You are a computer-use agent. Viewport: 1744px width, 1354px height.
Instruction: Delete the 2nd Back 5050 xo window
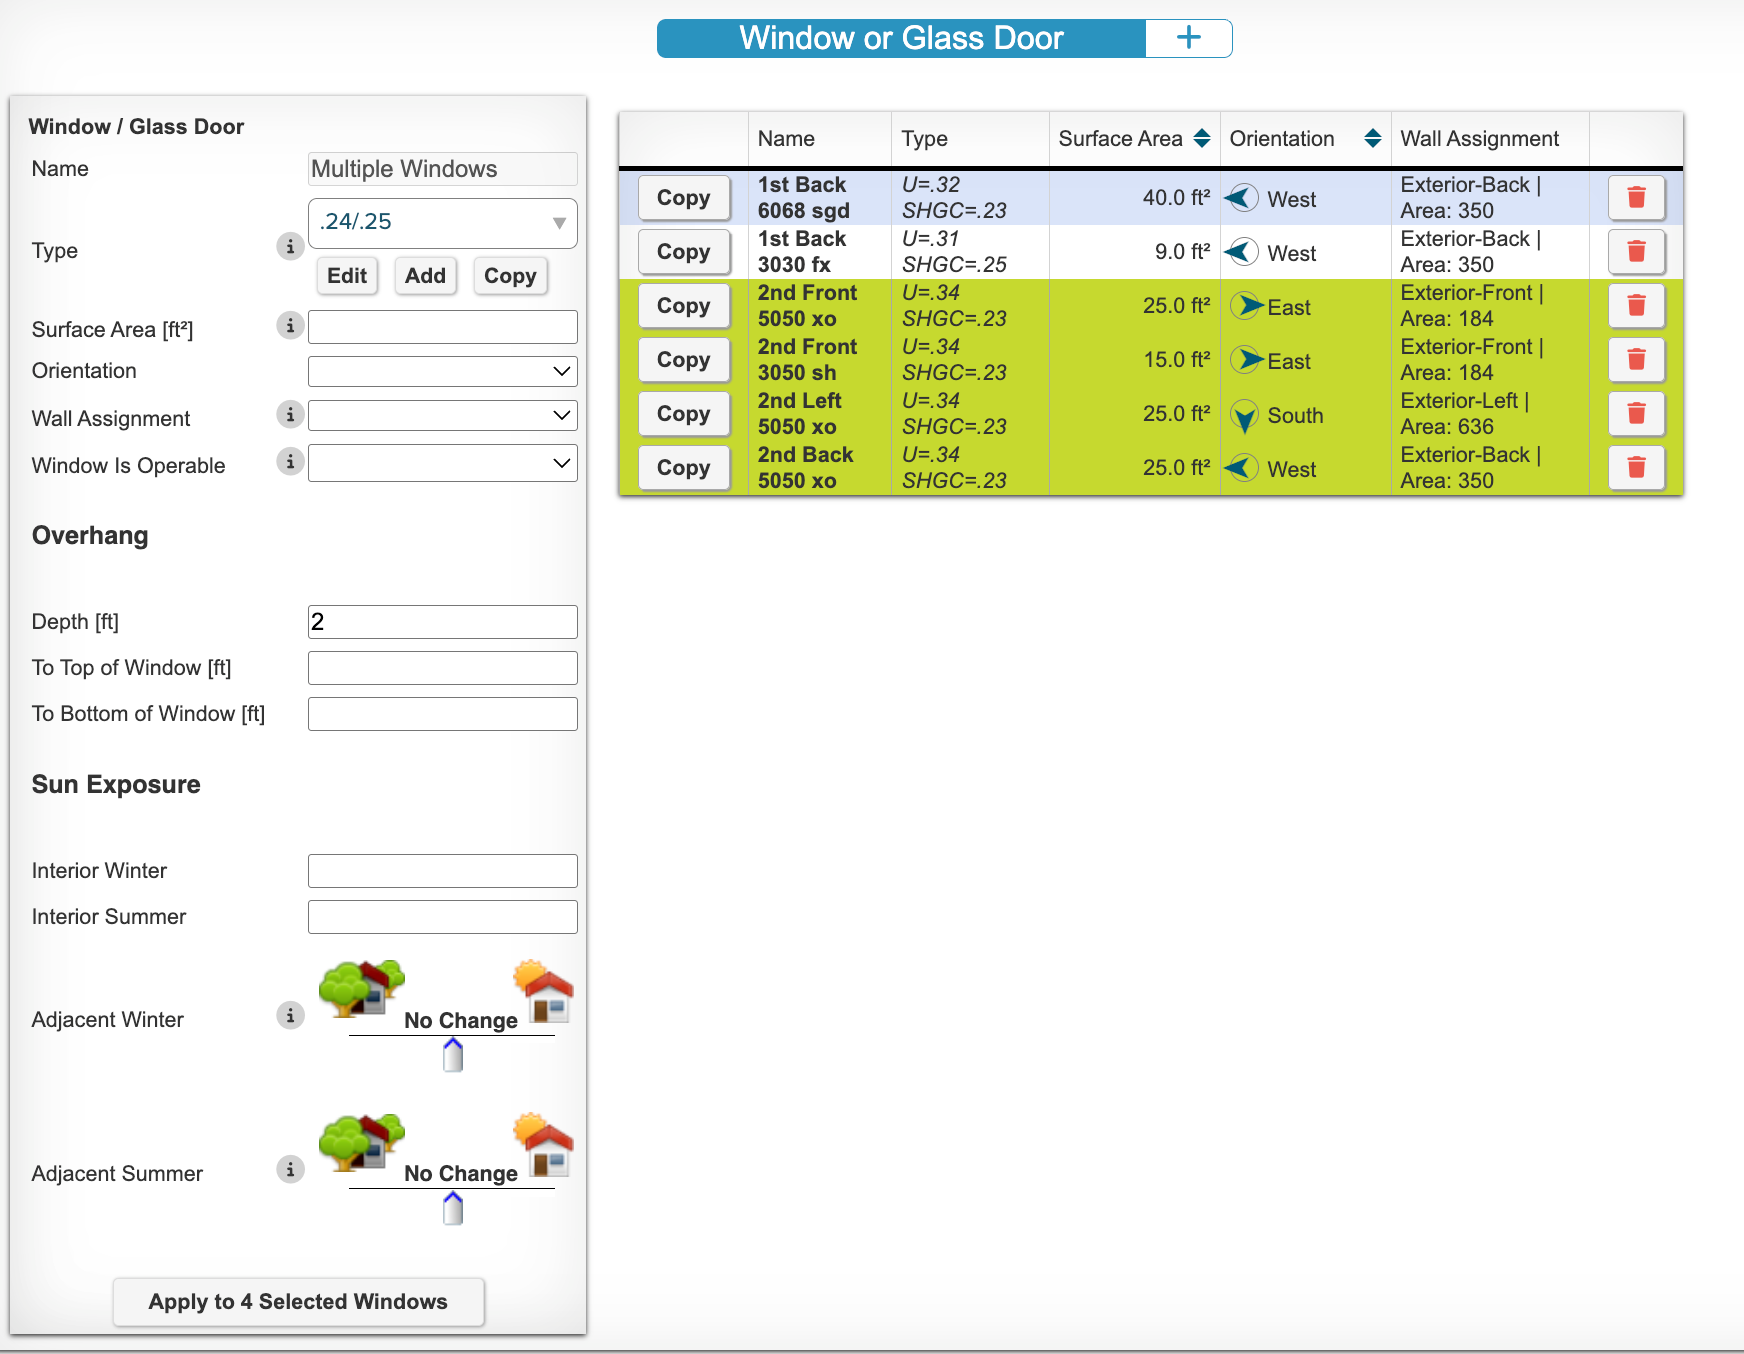[x=1636, y=468]
